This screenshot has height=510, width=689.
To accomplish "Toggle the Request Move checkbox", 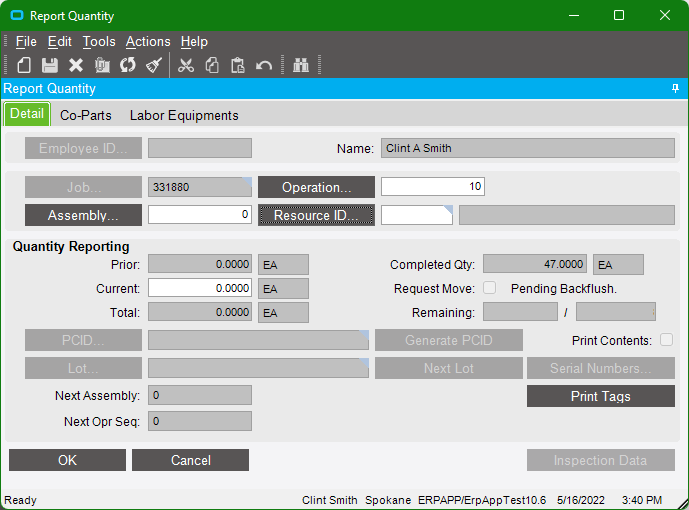I will tap(490, 288).
